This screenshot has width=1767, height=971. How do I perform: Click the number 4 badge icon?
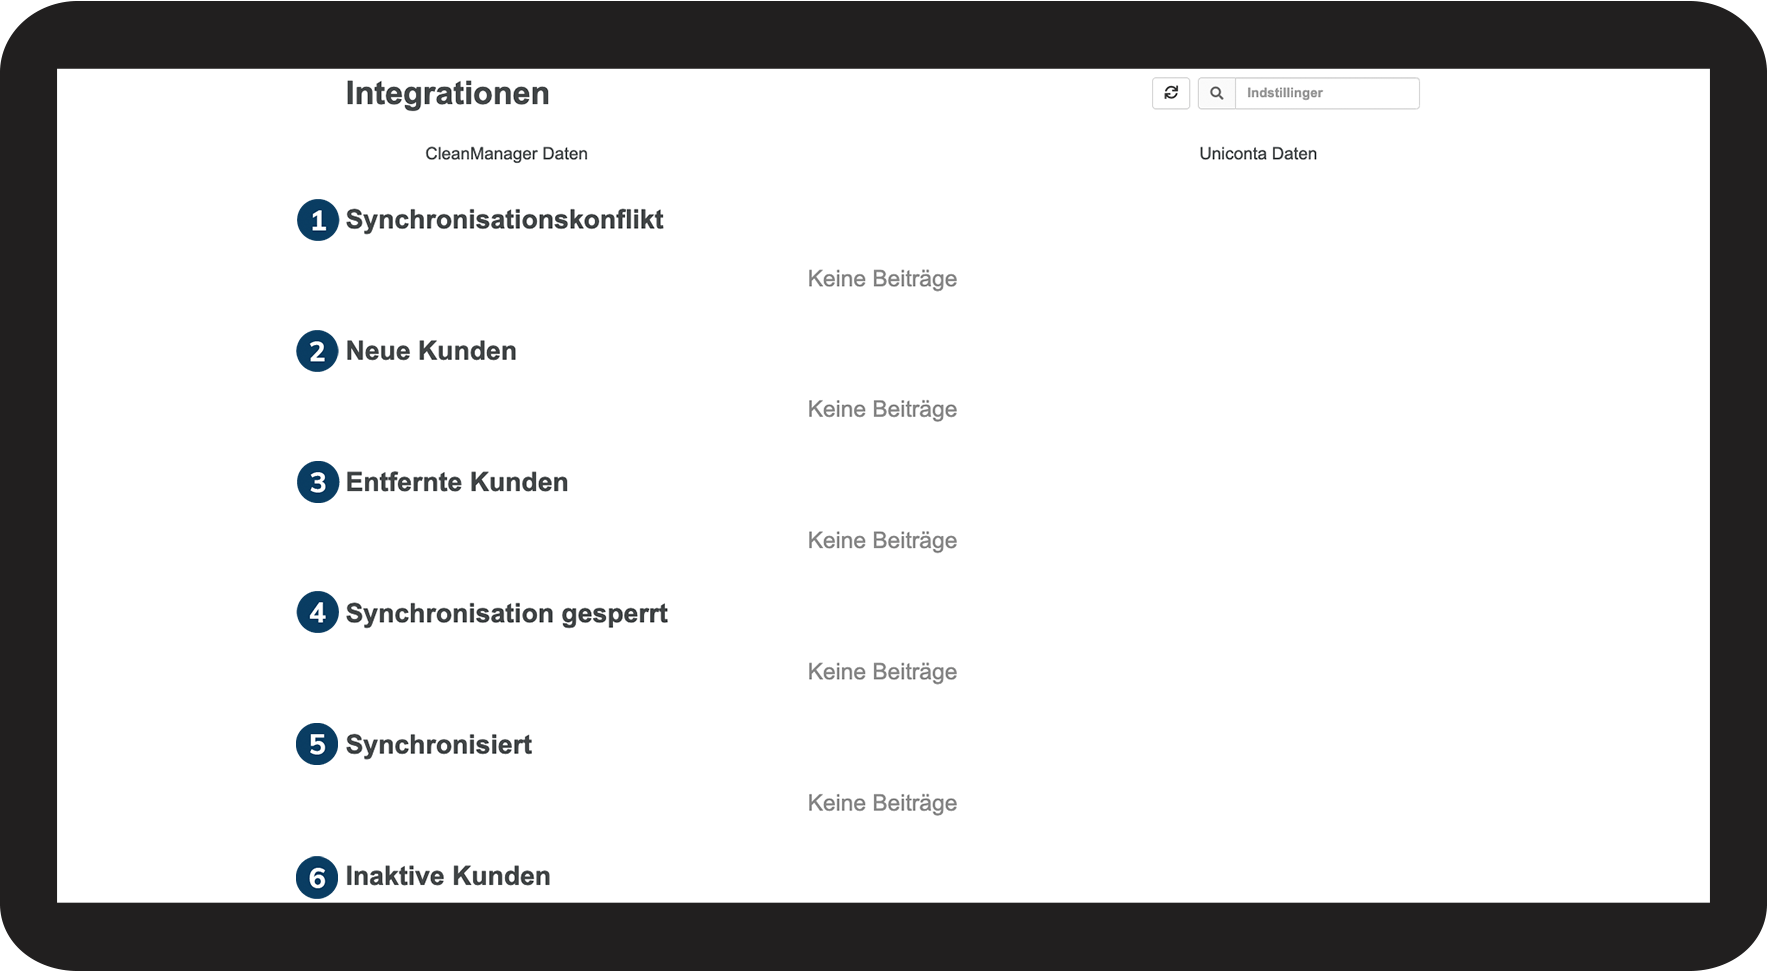[x=318, y=613]
